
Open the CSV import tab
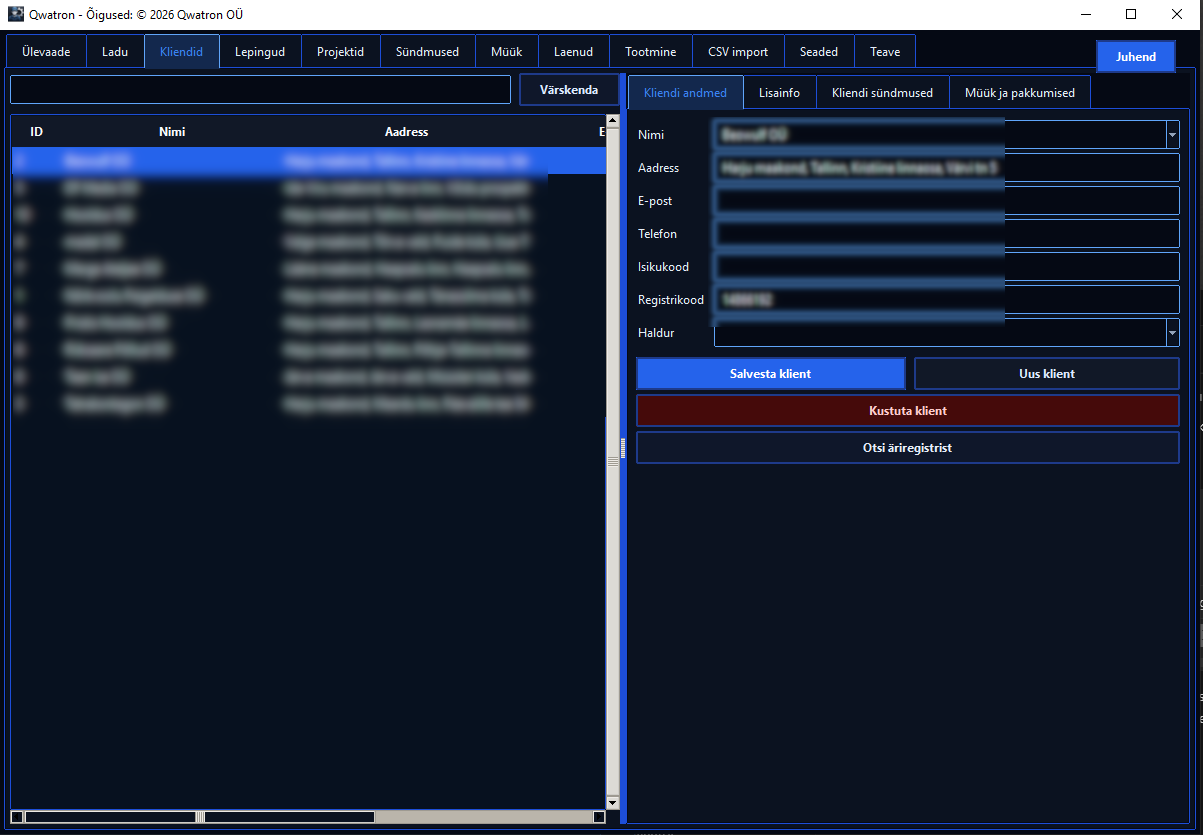point(738,52)
